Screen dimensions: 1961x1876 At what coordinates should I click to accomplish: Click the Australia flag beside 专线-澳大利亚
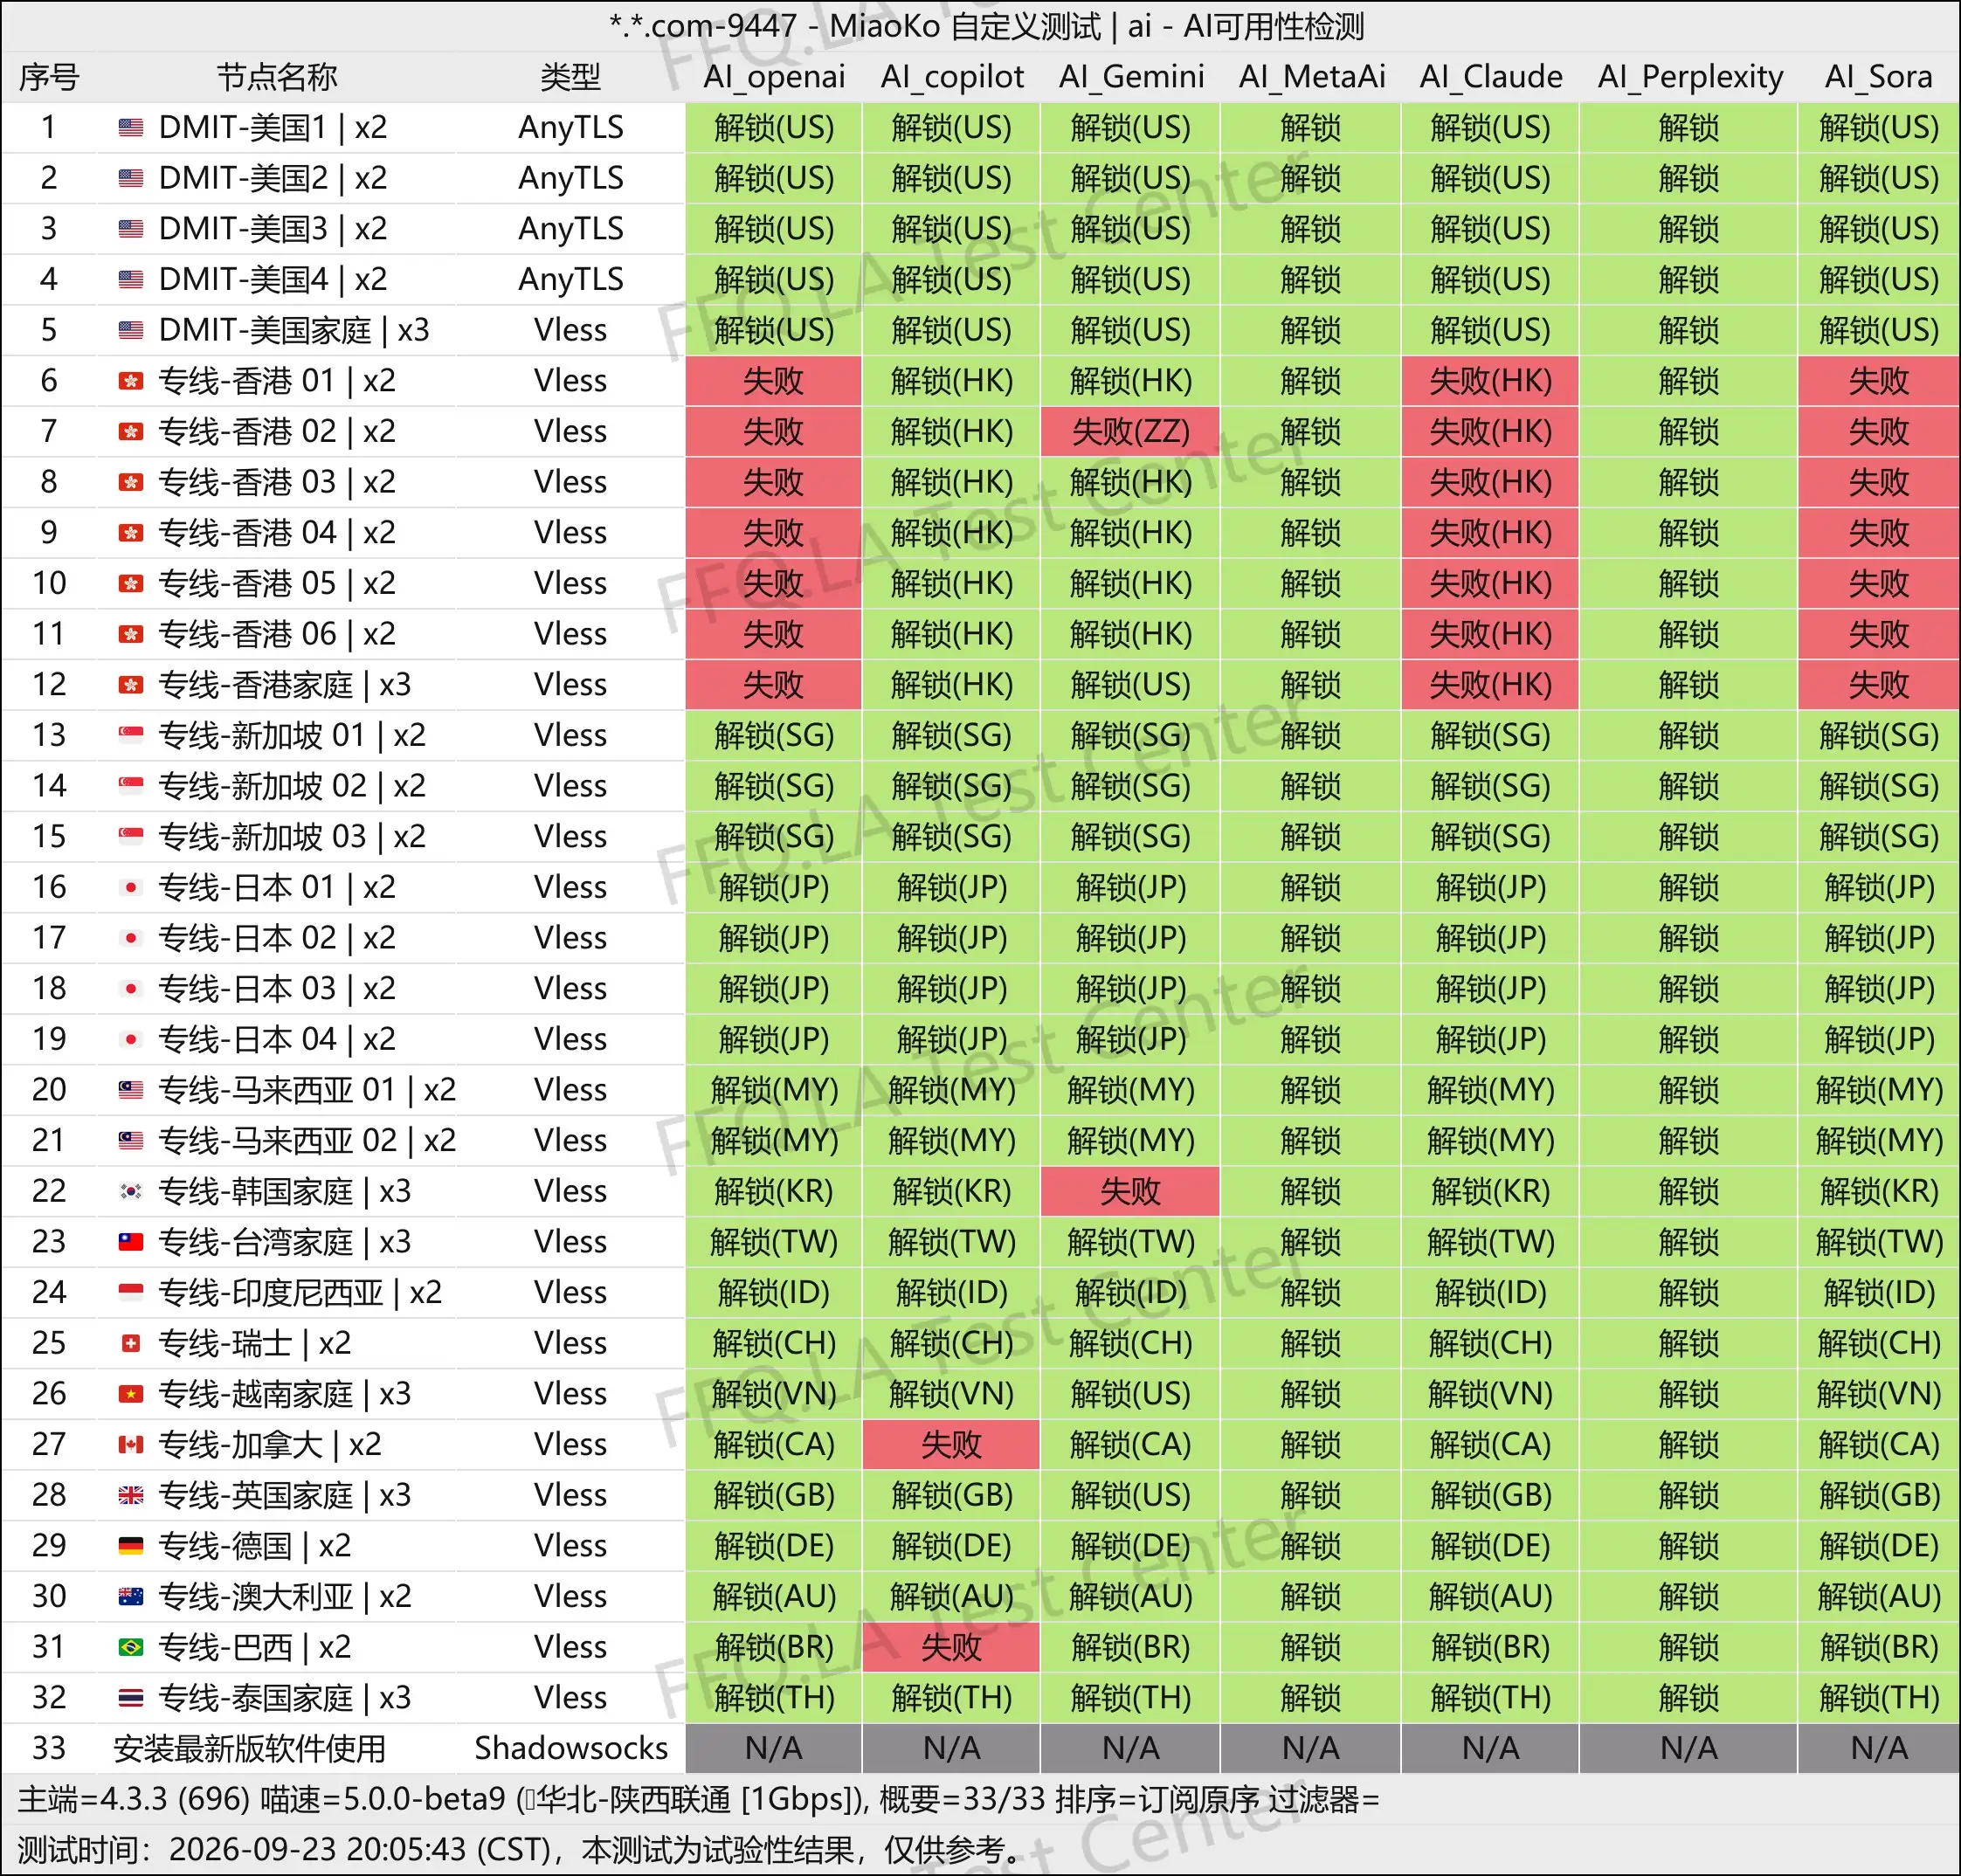[130, 1595]
